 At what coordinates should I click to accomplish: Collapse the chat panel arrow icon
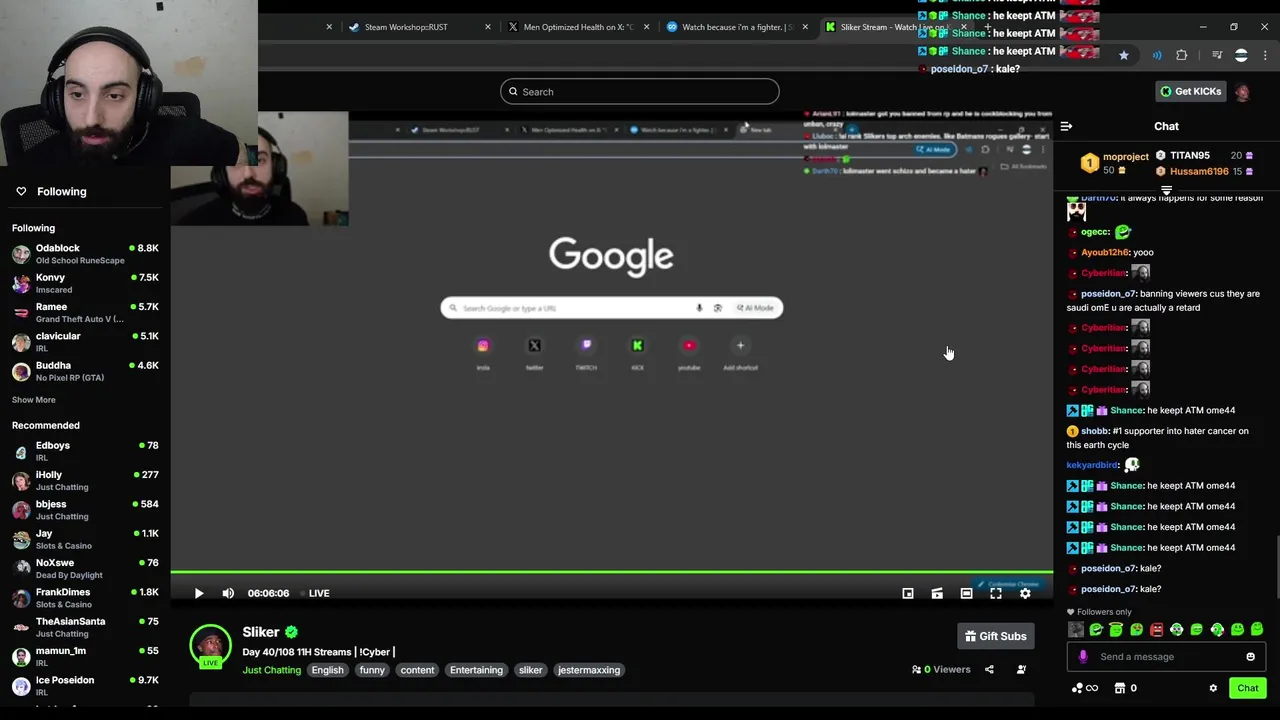(1066, 126)
